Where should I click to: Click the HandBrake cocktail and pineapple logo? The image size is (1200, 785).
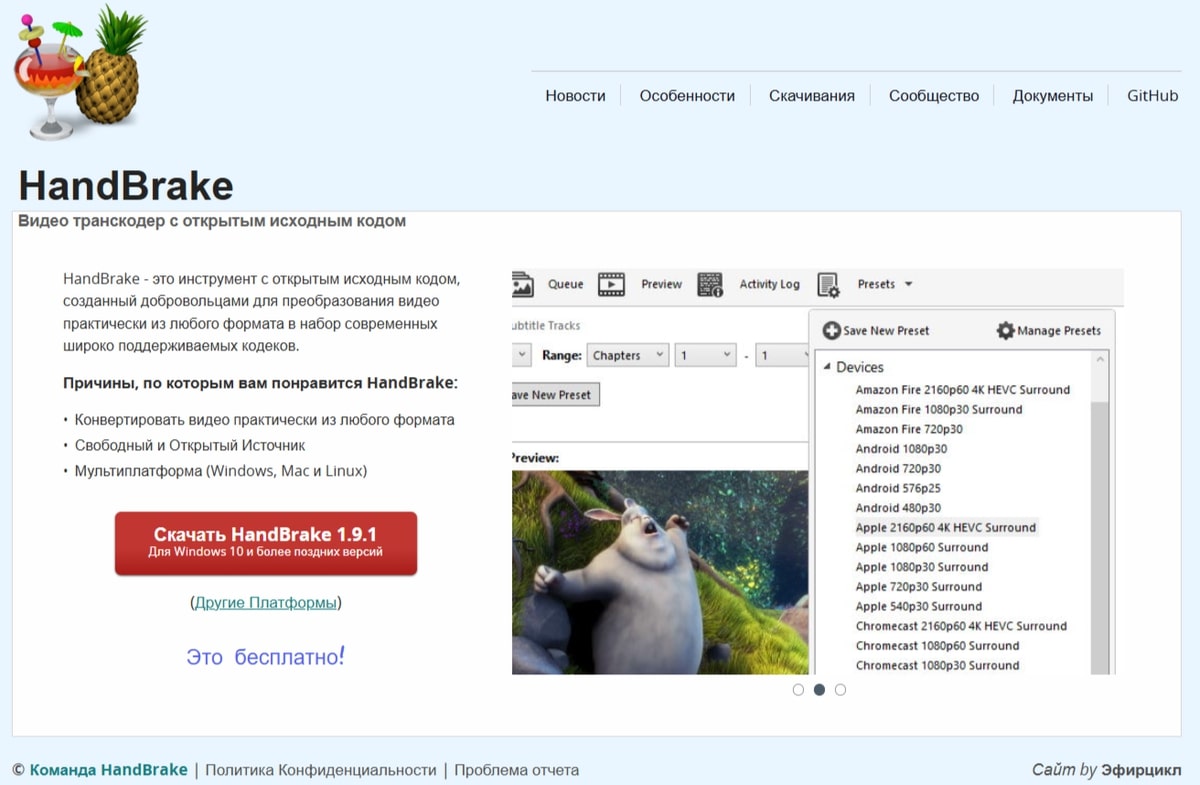click(80, 75)
